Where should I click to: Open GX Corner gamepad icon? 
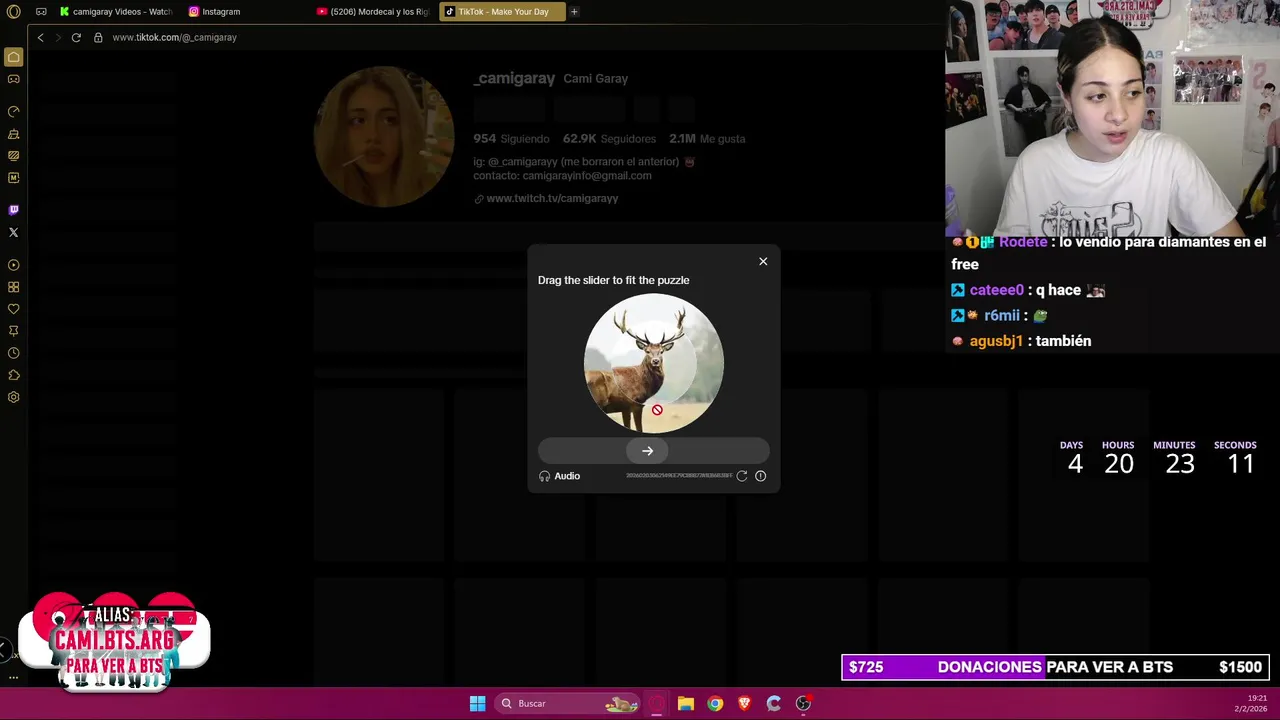(x=13, y=79)
